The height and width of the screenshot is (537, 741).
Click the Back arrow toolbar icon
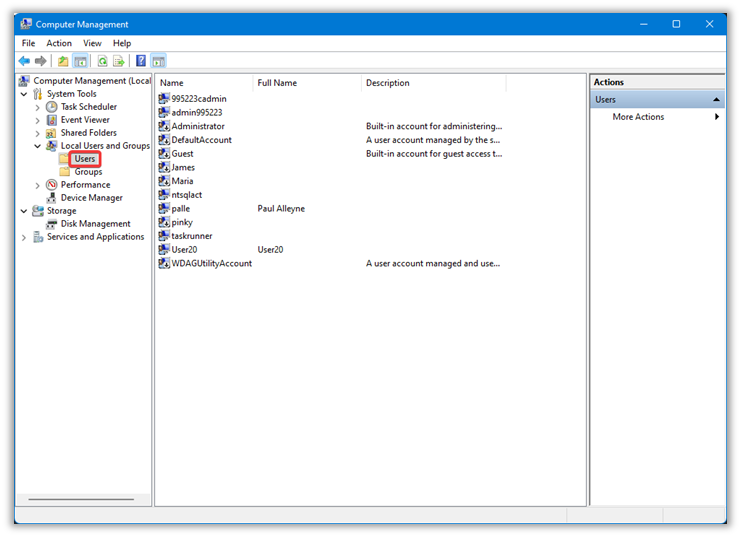point(24,61)
